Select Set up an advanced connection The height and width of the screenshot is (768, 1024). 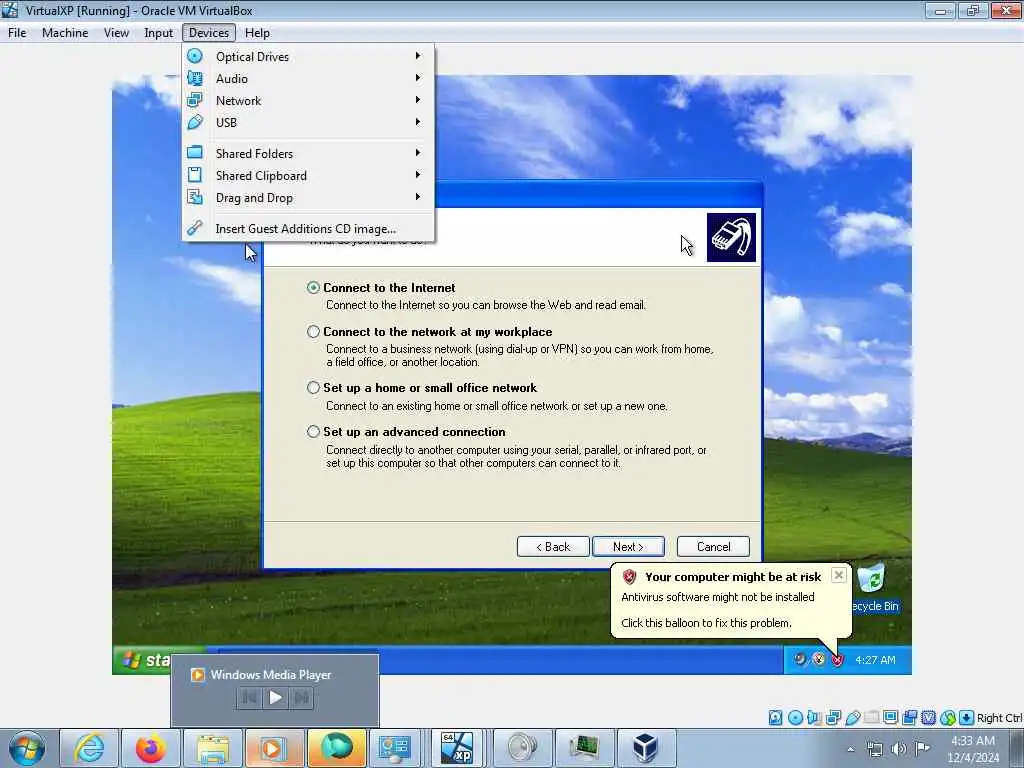point(313,432)
